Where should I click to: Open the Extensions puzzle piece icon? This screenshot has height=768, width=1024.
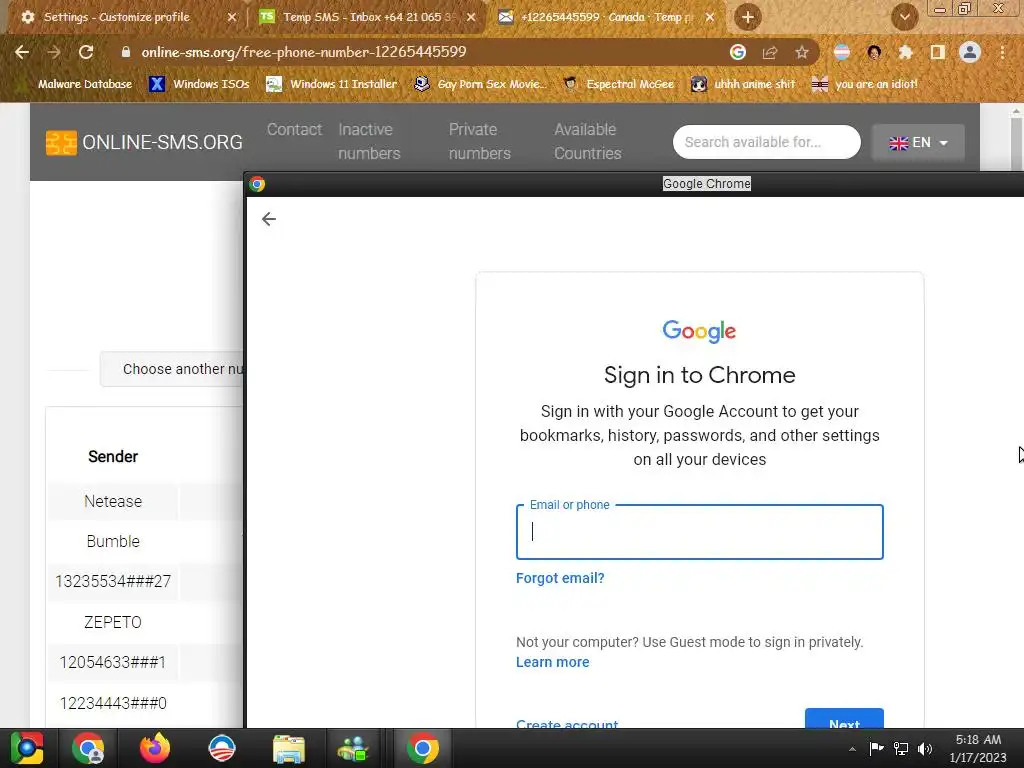tap(905, 52)
